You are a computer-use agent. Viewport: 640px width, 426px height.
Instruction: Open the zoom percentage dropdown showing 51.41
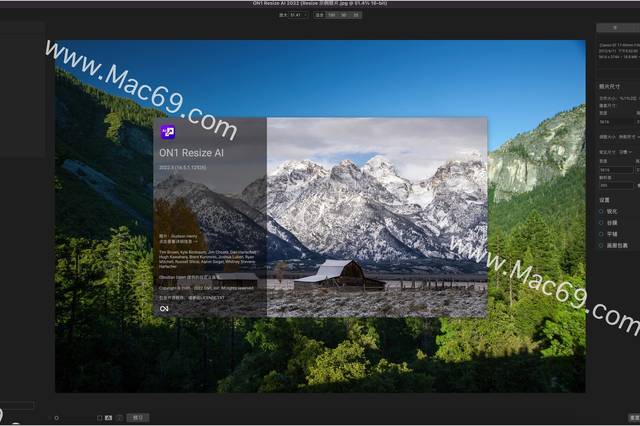coord(298,15)
